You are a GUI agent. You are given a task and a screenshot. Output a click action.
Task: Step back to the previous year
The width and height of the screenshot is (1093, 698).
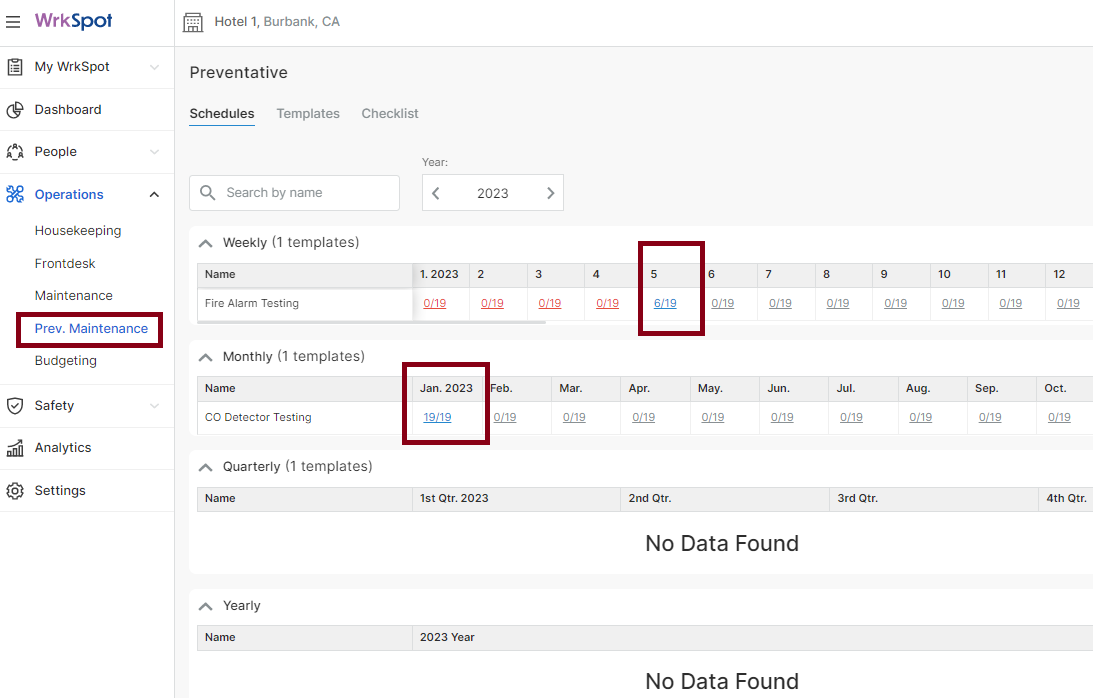(436, 192)
